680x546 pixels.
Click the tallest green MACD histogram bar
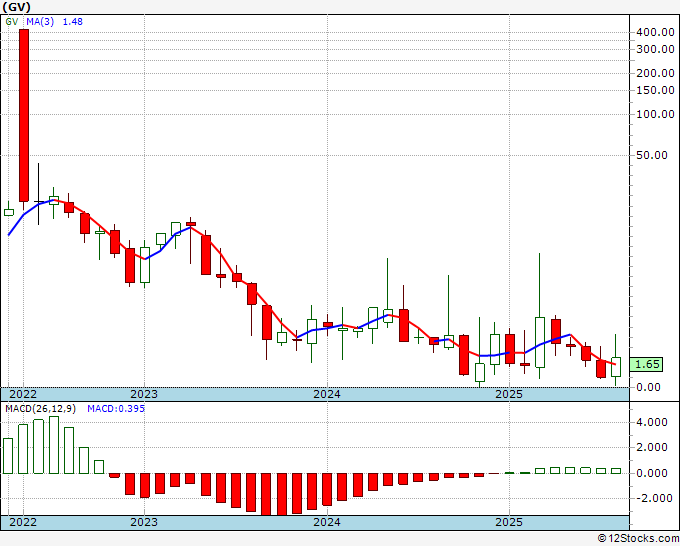click(54, 445)
